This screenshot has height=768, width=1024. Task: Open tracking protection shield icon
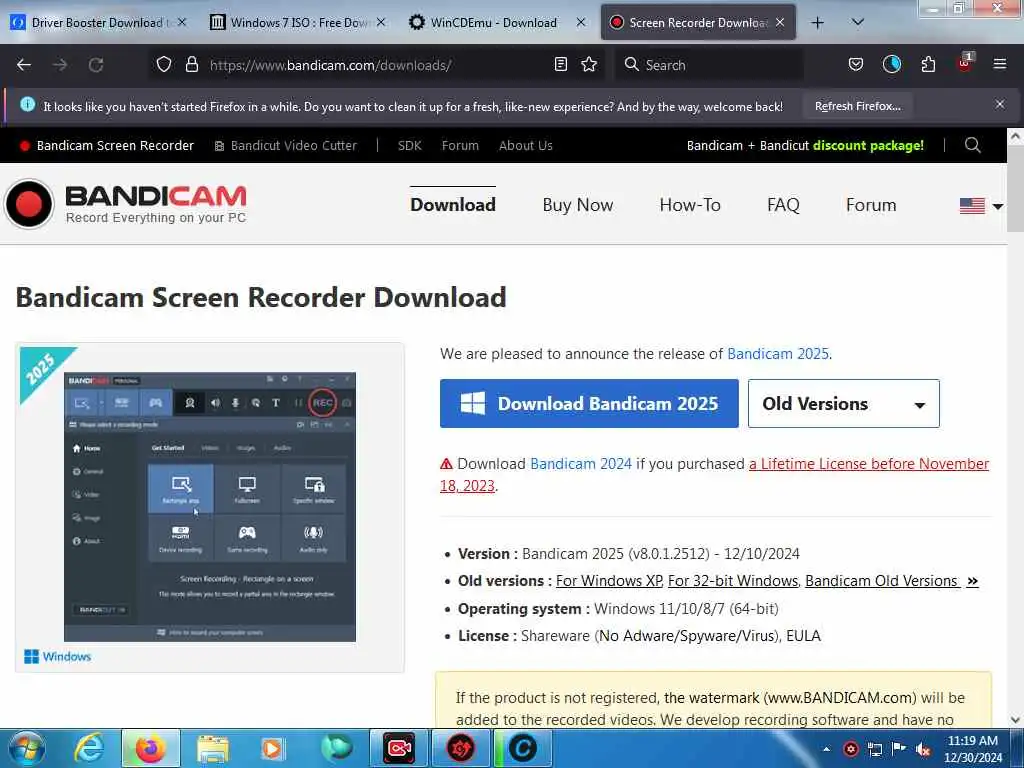[164, 65]
